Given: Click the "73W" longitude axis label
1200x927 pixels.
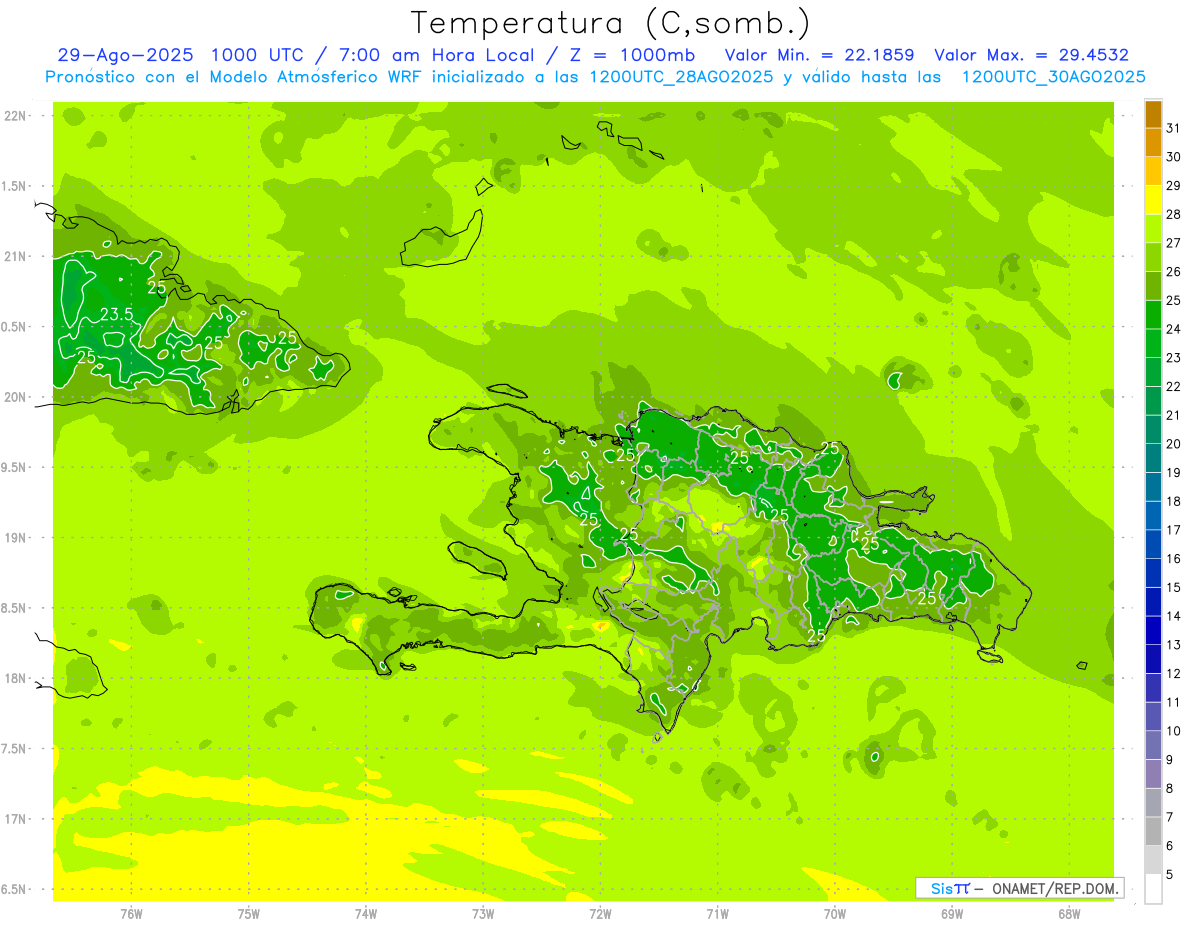Looking at the screenshot, I should pyautogui.click(x=483, y=914).
